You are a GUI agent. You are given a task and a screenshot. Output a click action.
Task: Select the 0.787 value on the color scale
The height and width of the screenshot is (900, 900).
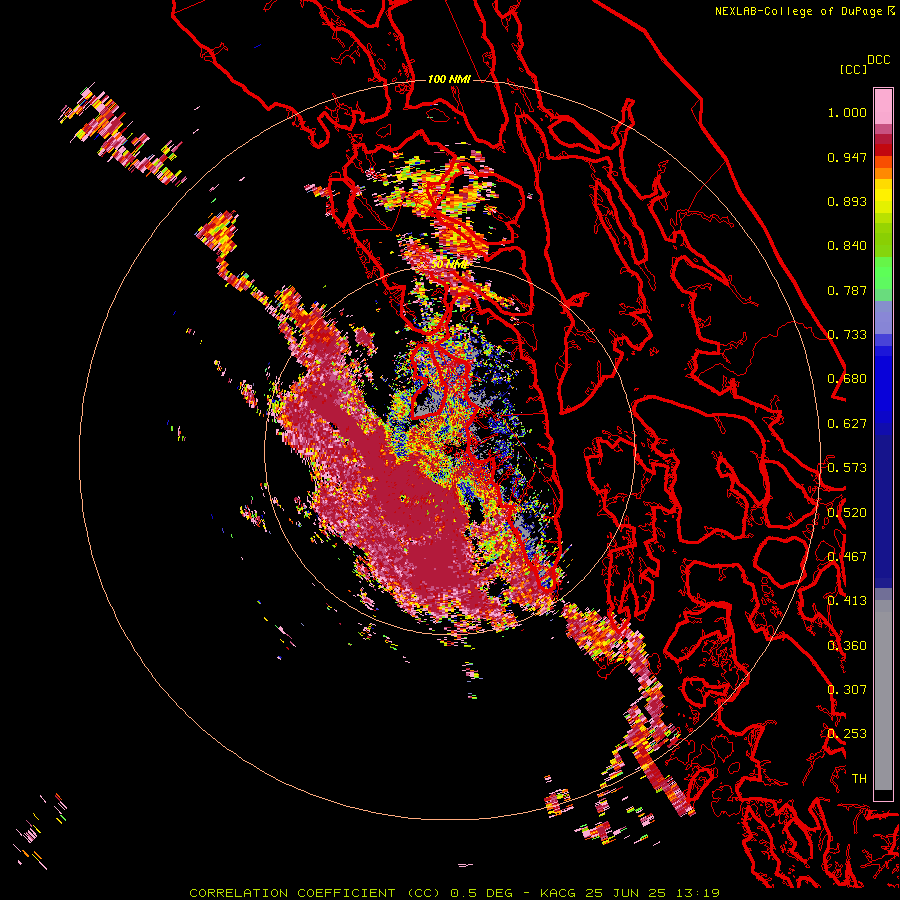pyautogui.click(x=847, y=290)
